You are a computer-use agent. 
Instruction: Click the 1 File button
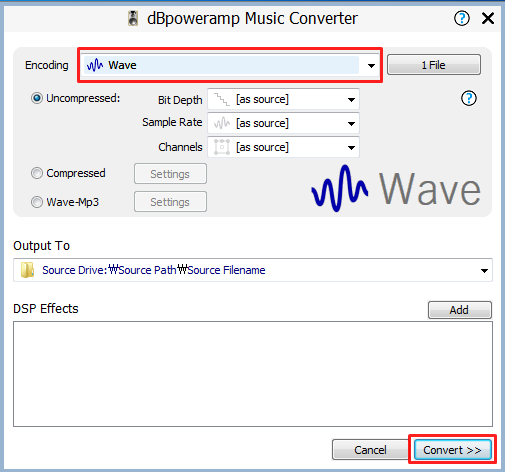[434, 65]
